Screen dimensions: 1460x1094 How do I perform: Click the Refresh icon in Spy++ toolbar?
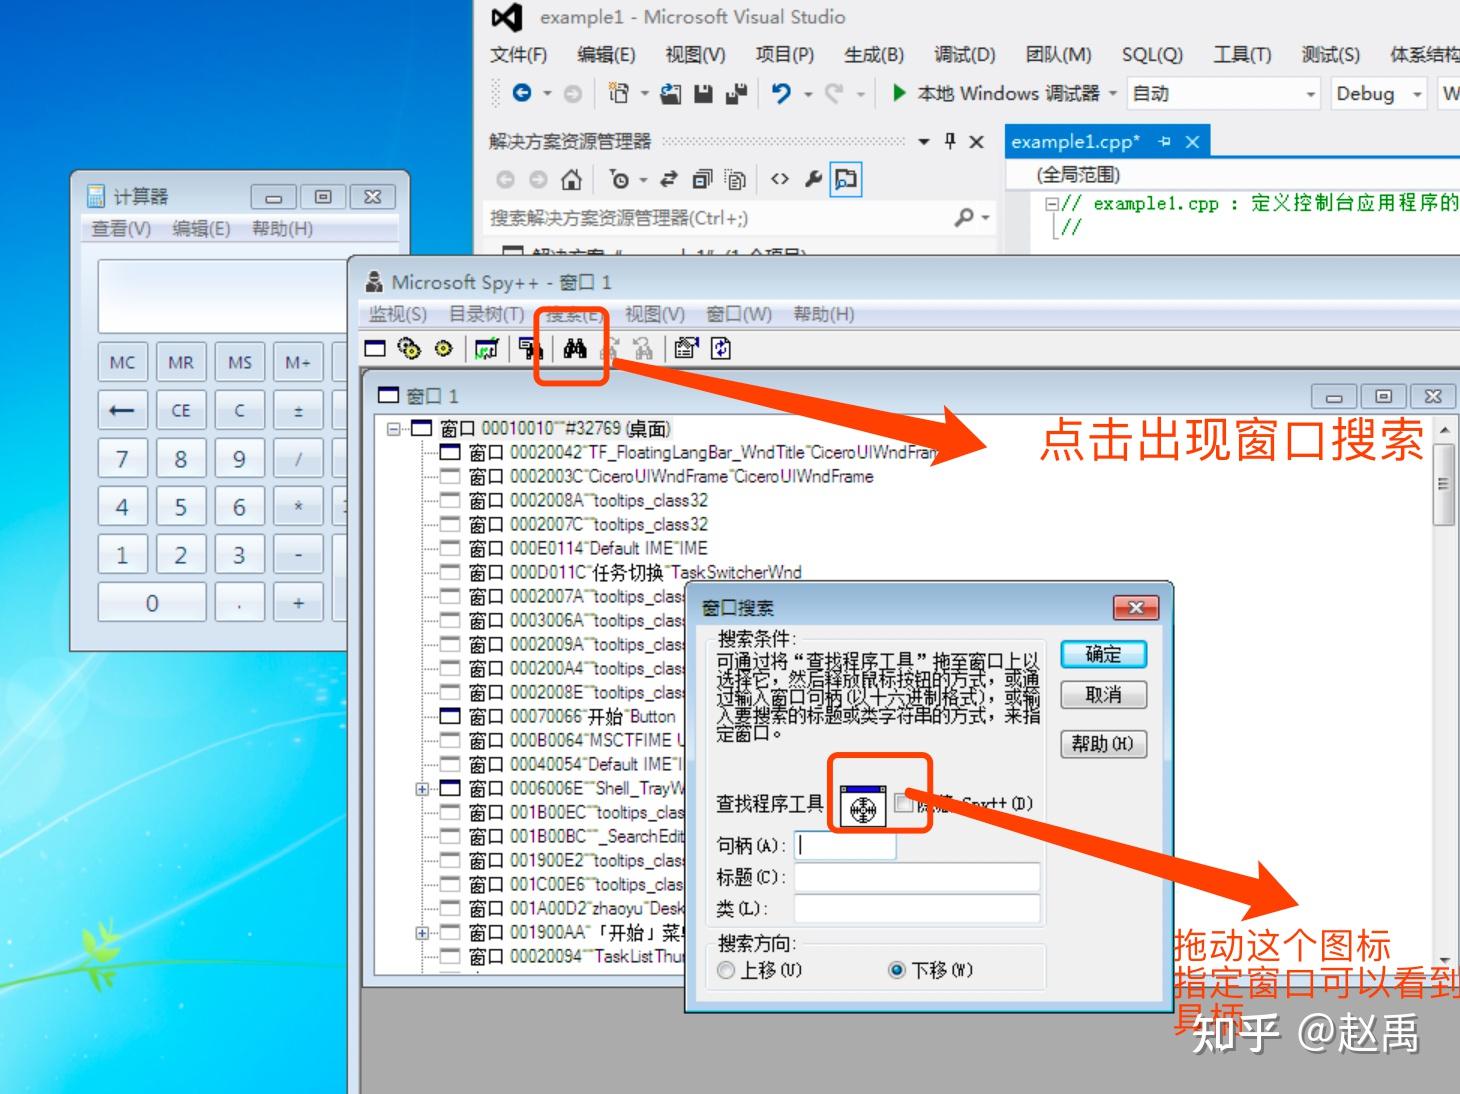[721, 348]
